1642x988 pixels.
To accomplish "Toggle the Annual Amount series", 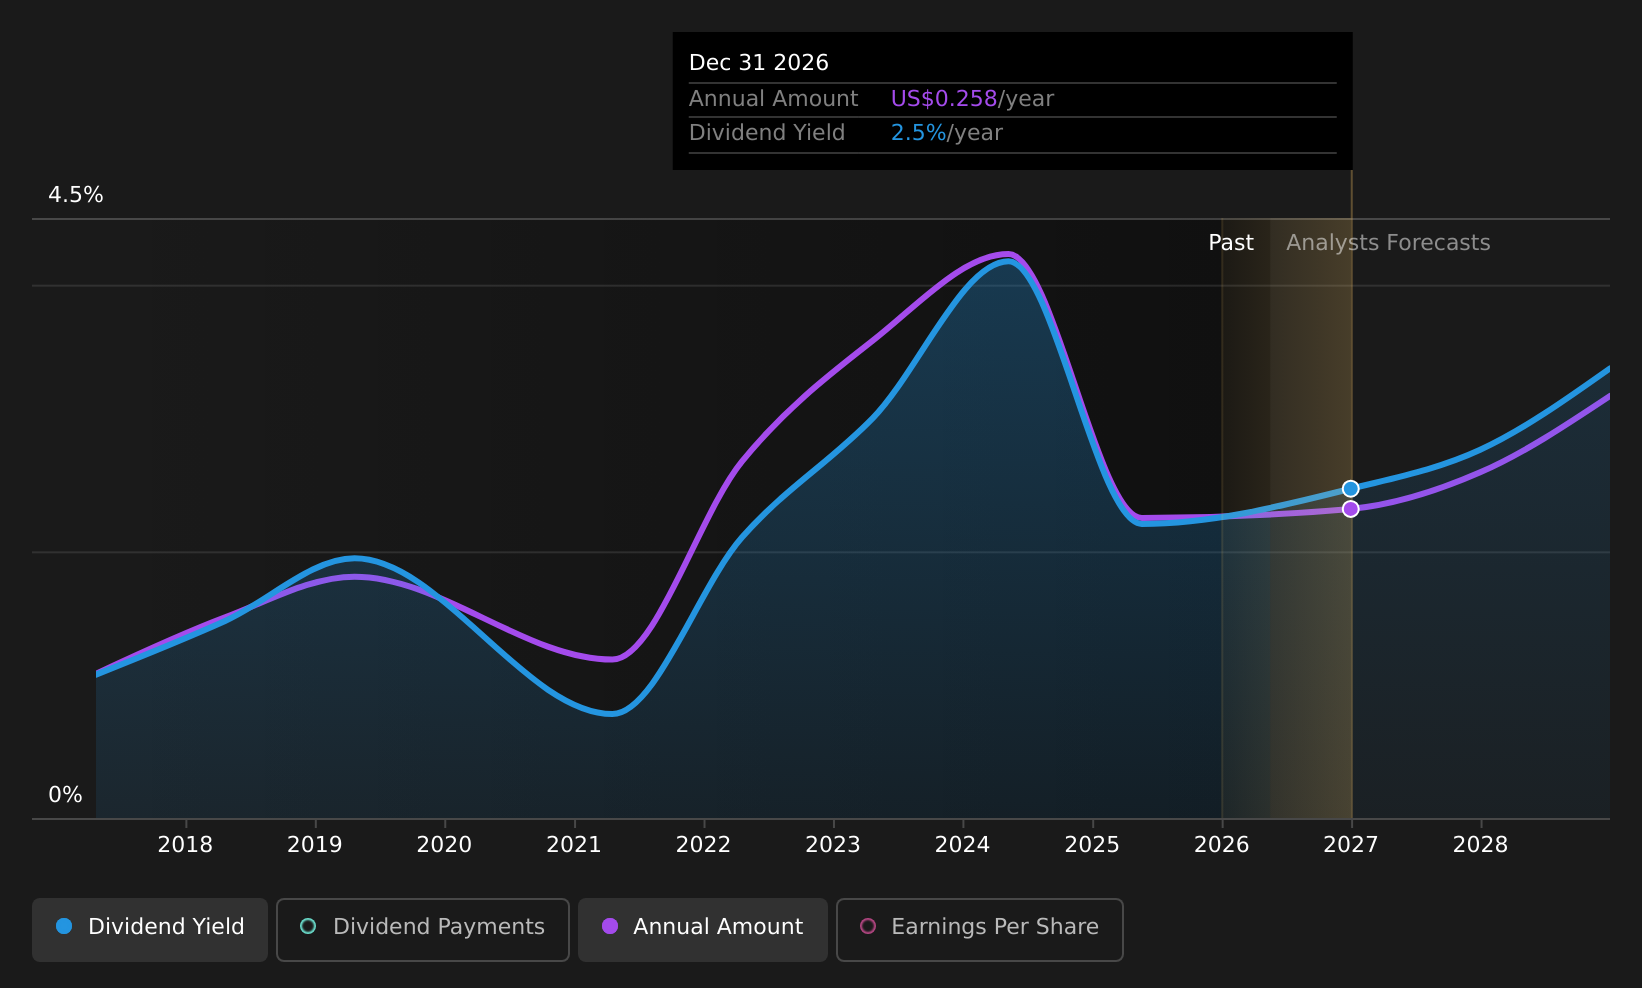I will point(703,929).
